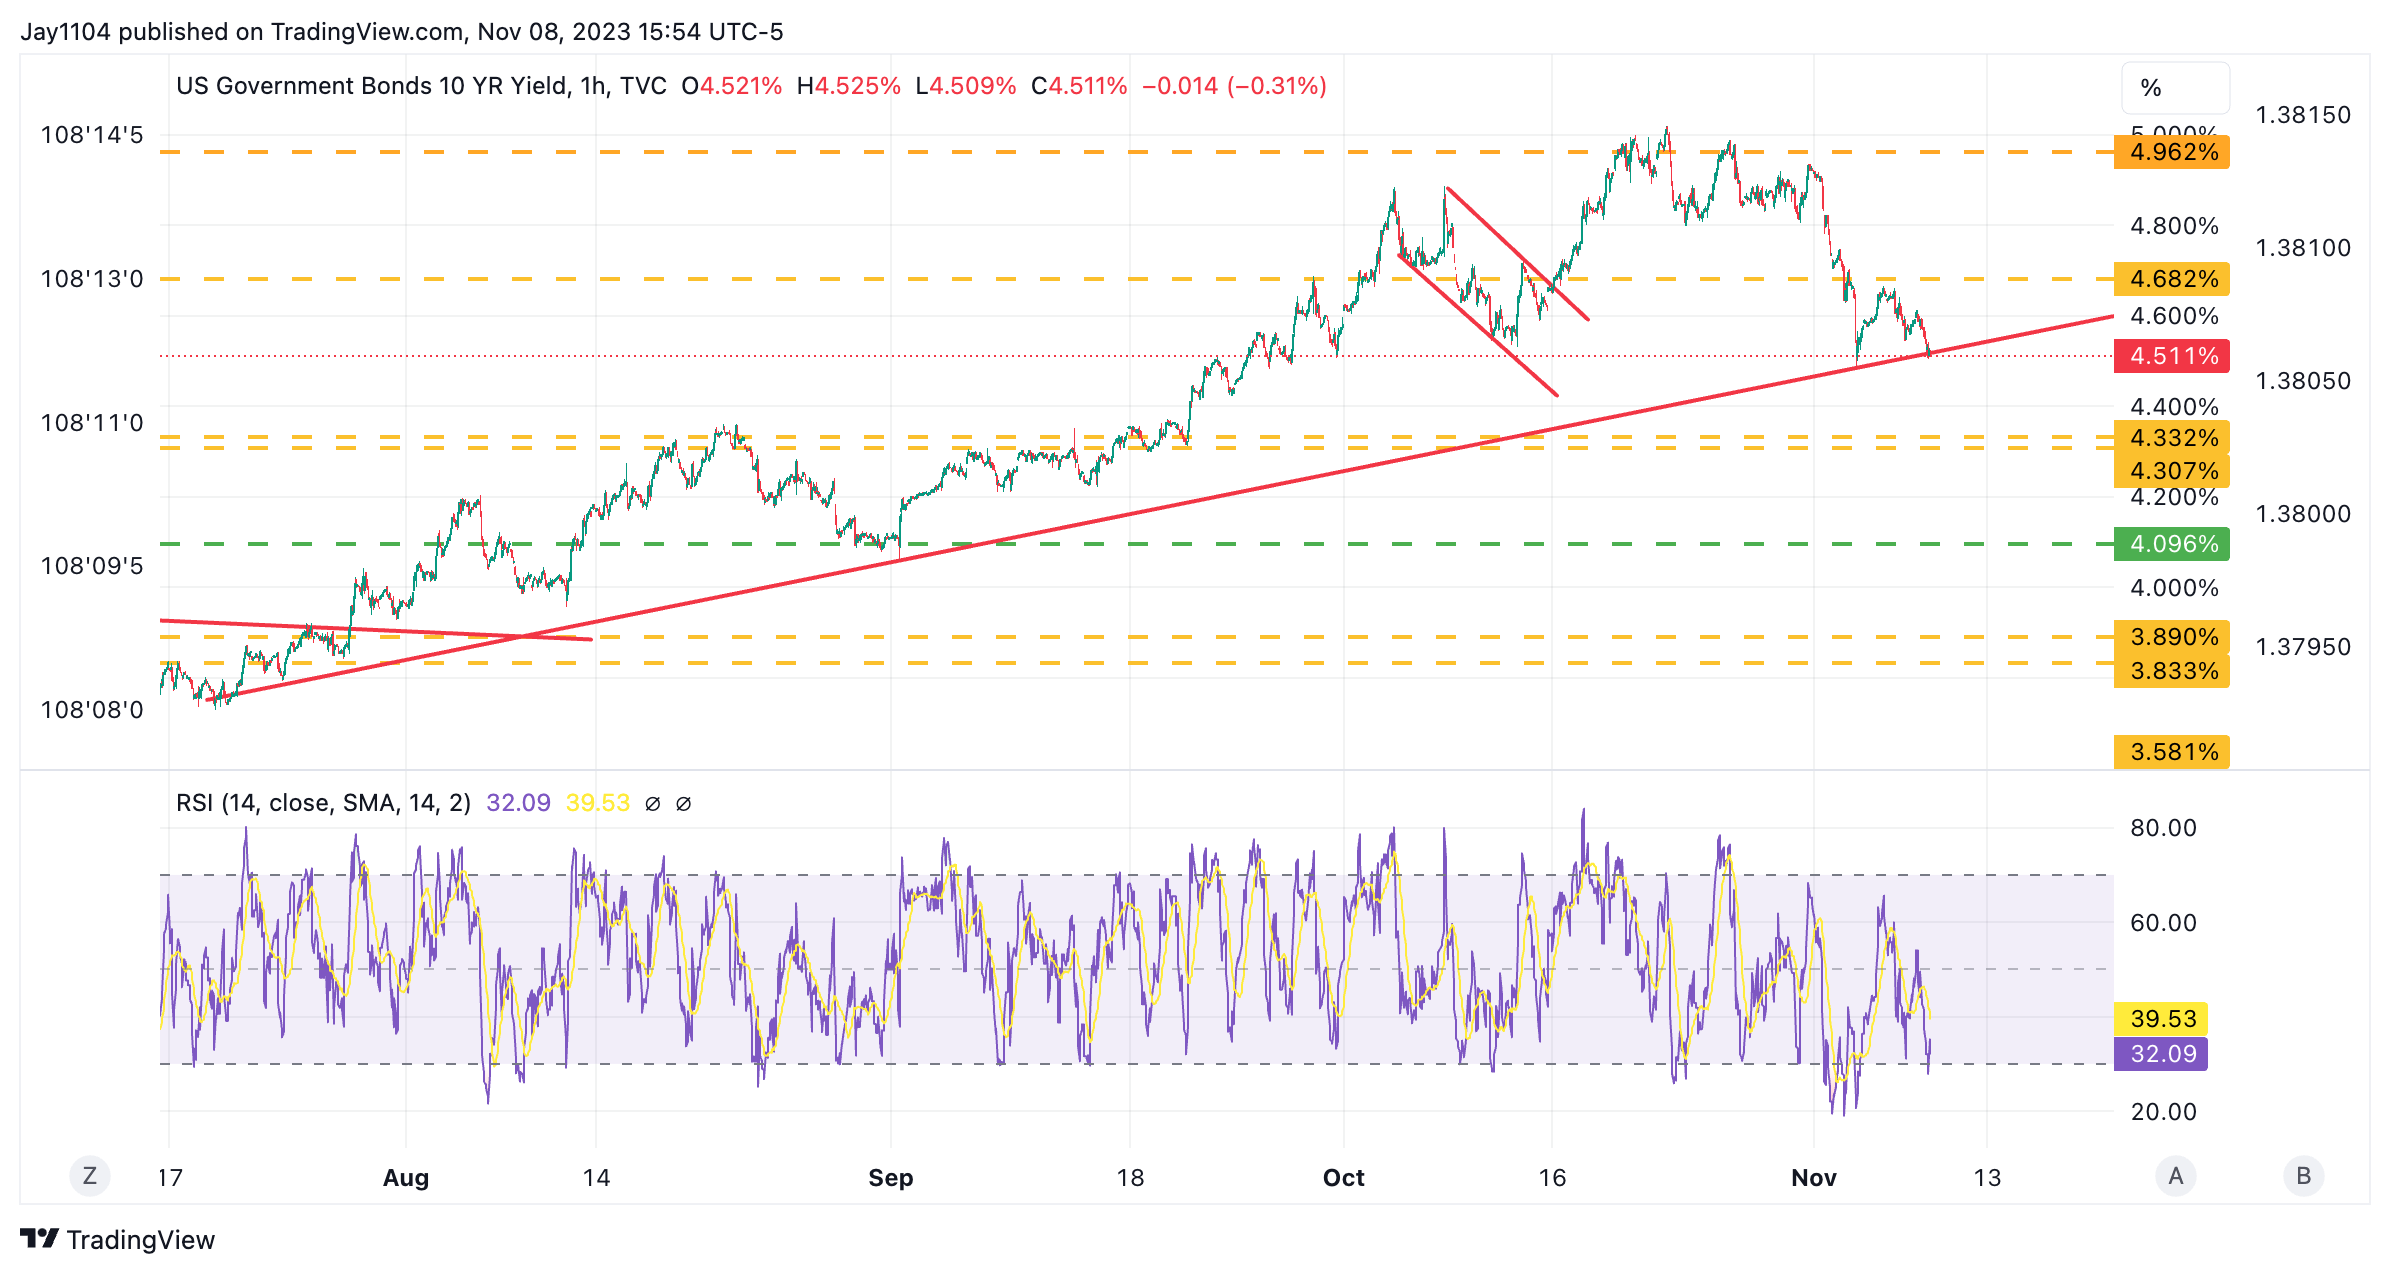Viewport: 2390px width, 1274px height.
Task: Click the 3.890% level label
Action: pos(2172,637)
